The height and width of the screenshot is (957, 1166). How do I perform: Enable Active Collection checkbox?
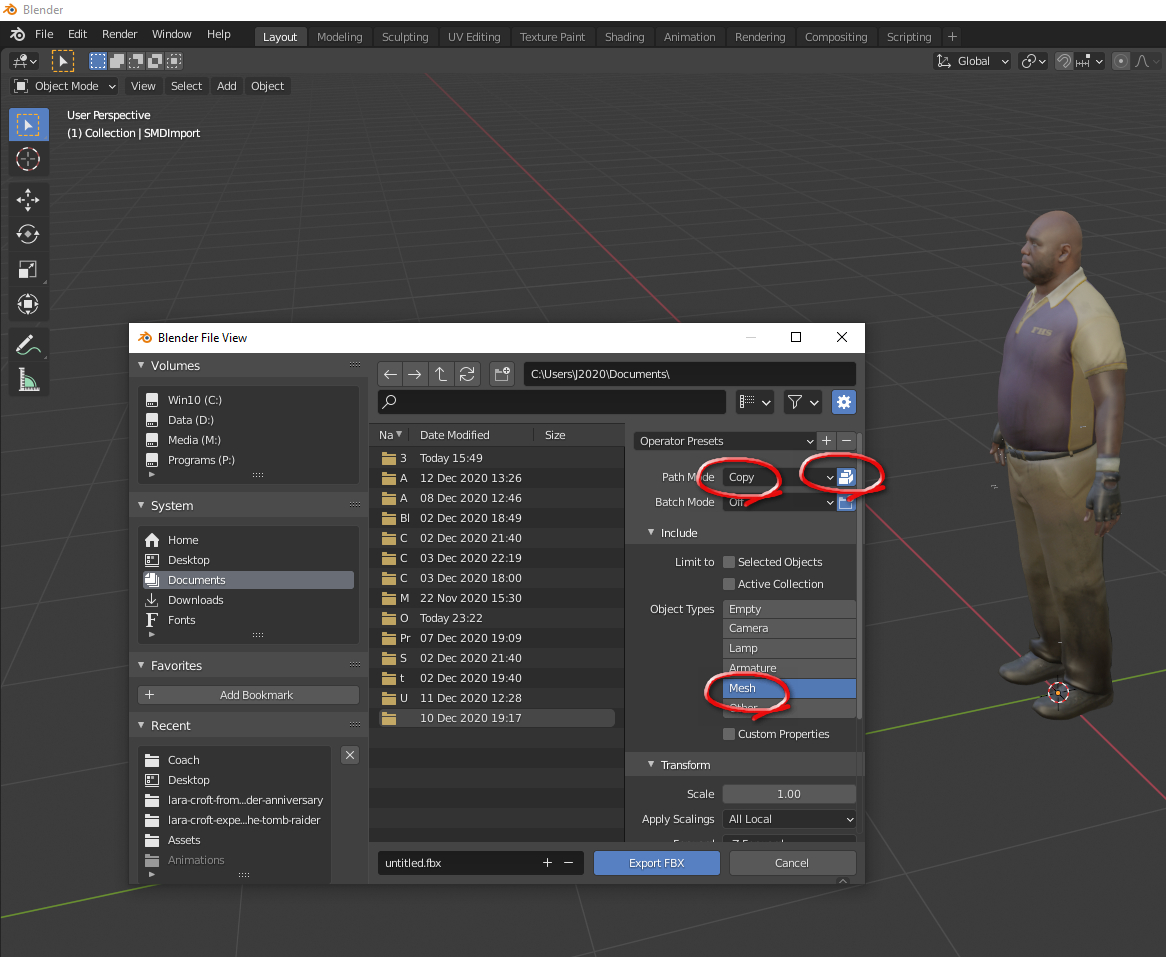pyautogui.click(x=729, y=584)
